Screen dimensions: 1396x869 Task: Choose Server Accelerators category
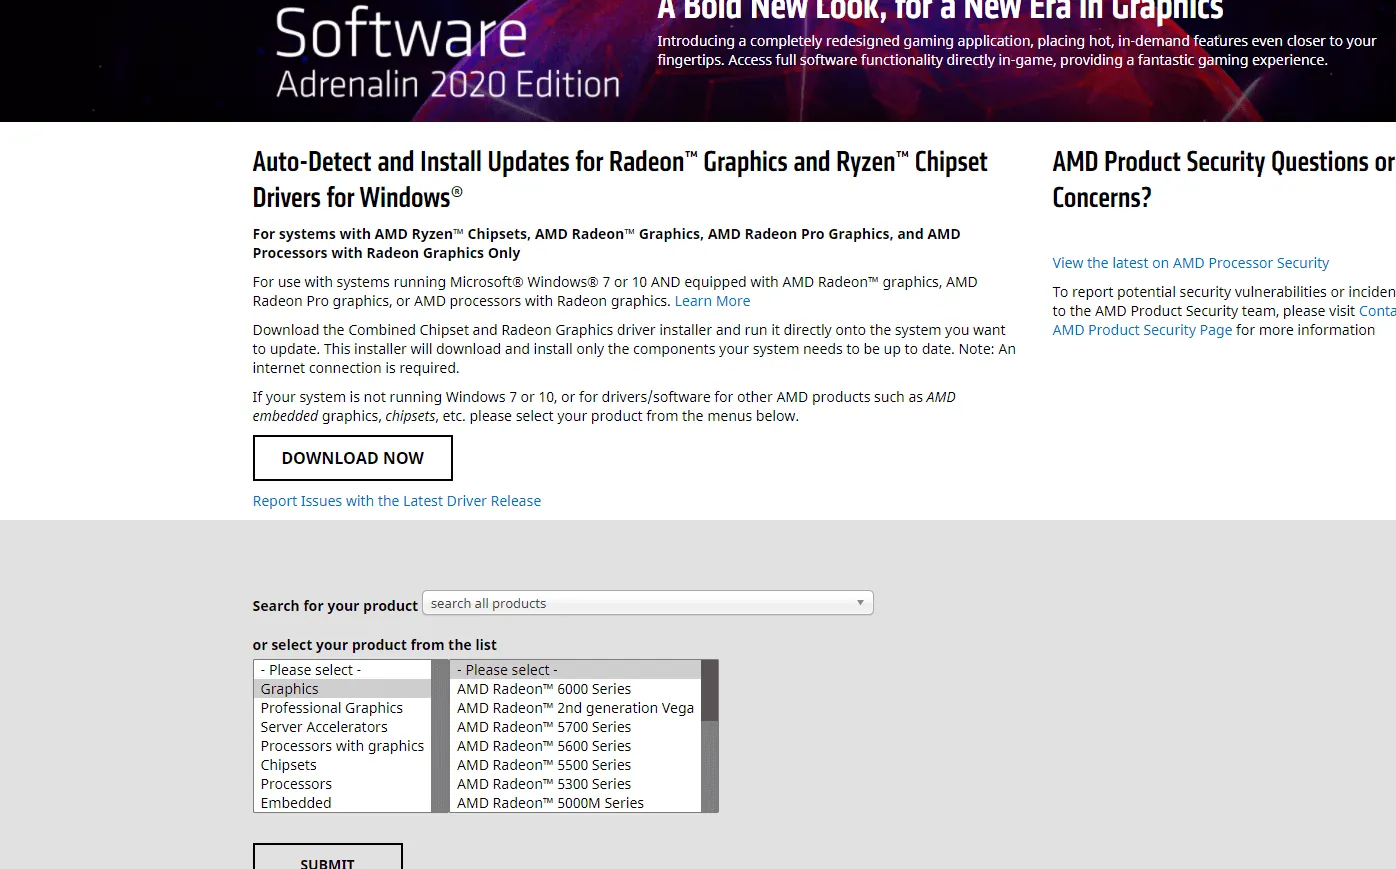324,727
